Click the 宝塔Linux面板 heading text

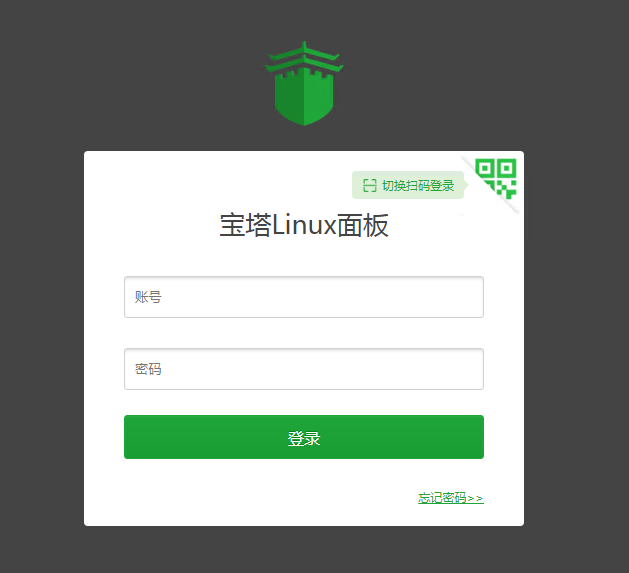(x=304, y=225)
